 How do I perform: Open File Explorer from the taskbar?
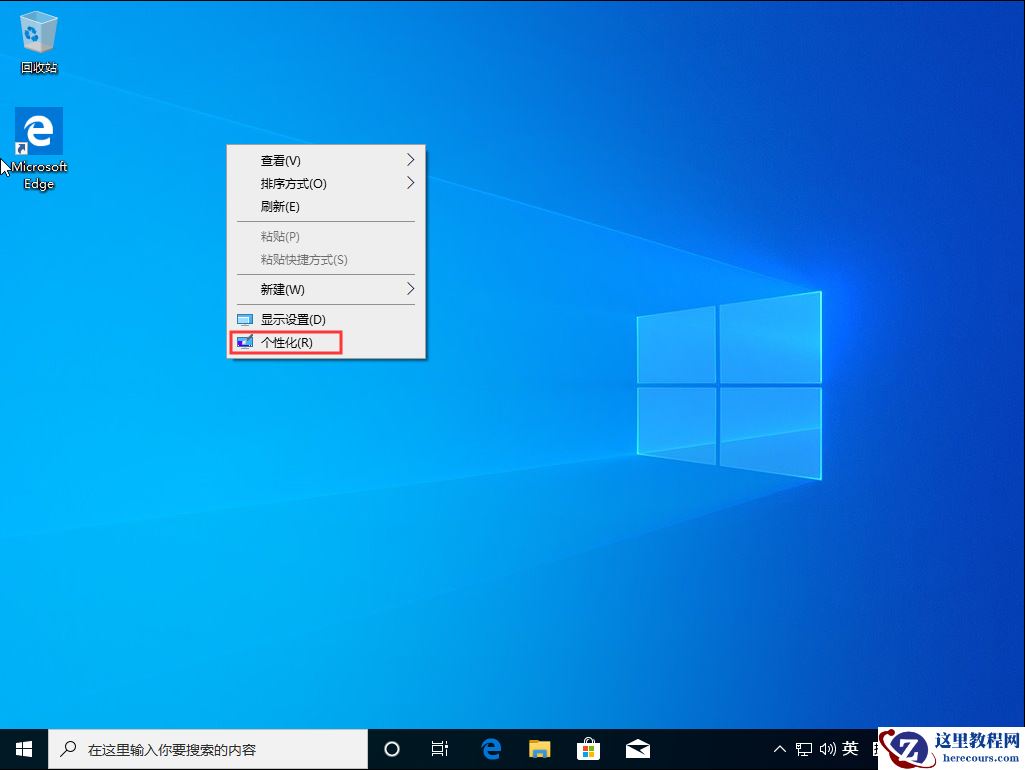point(539,748)
